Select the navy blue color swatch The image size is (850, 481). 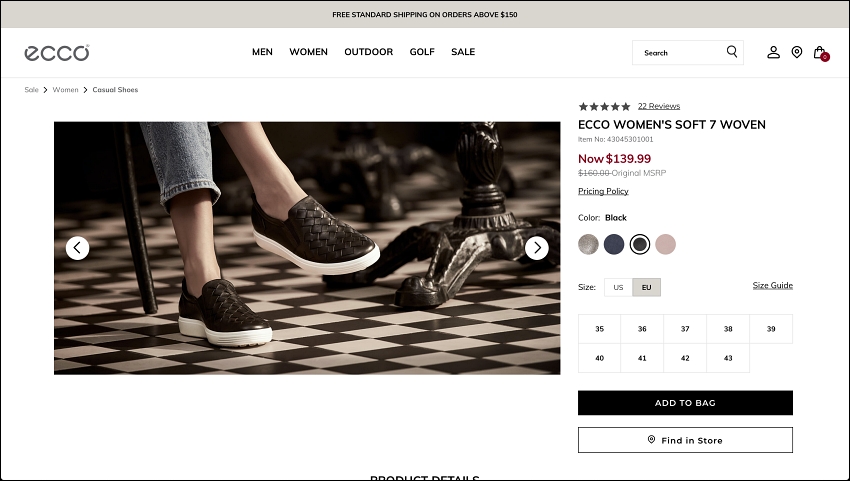point(614,245)
